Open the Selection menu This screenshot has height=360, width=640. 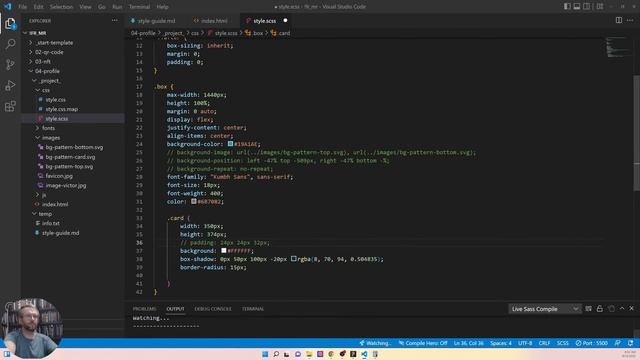click(61, 7)
